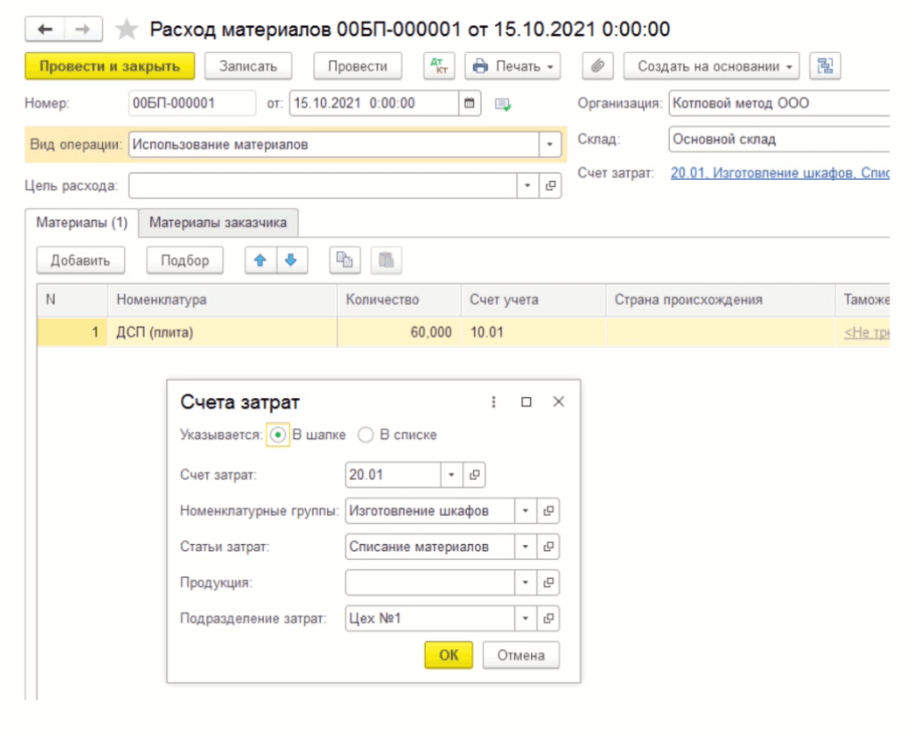Open attached files paperclip icon
The height and width of the screenshot is (737, 913).
tap(597, 67)
